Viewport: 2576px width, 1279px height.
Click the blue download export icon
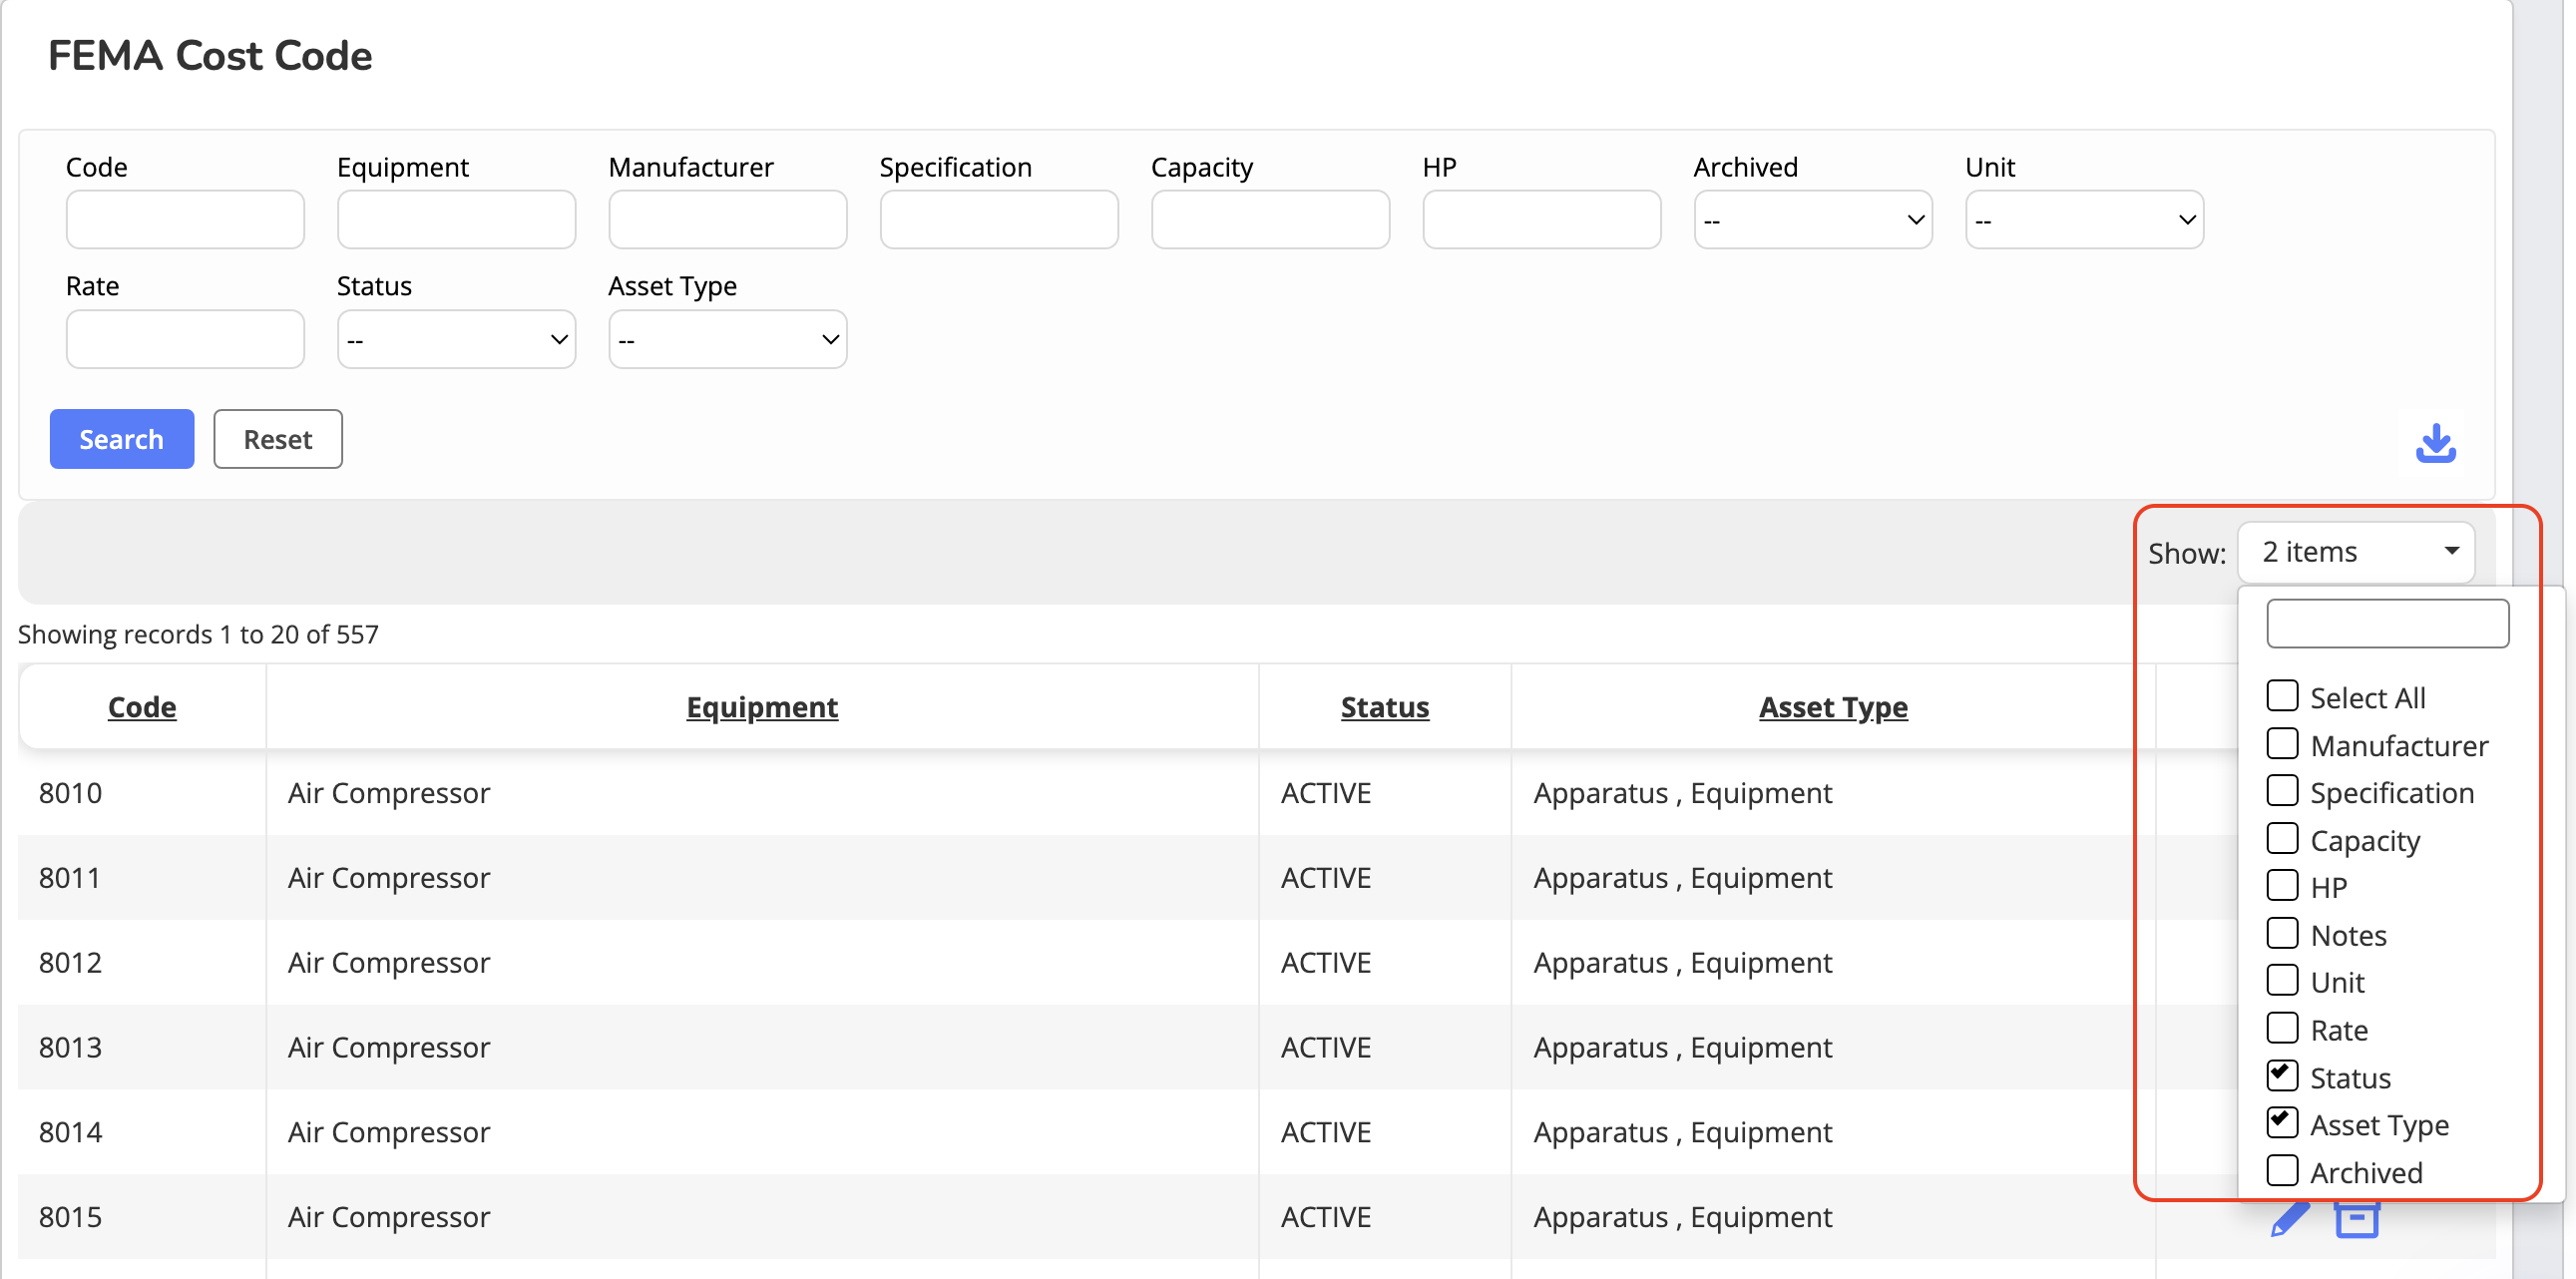click(x=2435, y=443)
